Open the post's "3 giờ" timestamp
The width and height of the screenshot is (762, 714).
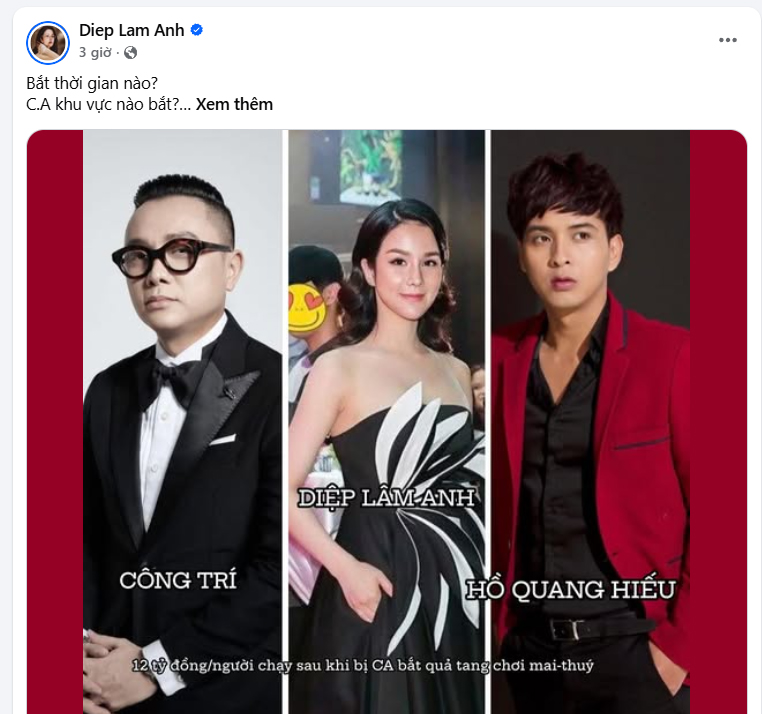pyautogui.click(x=95, y=52)
